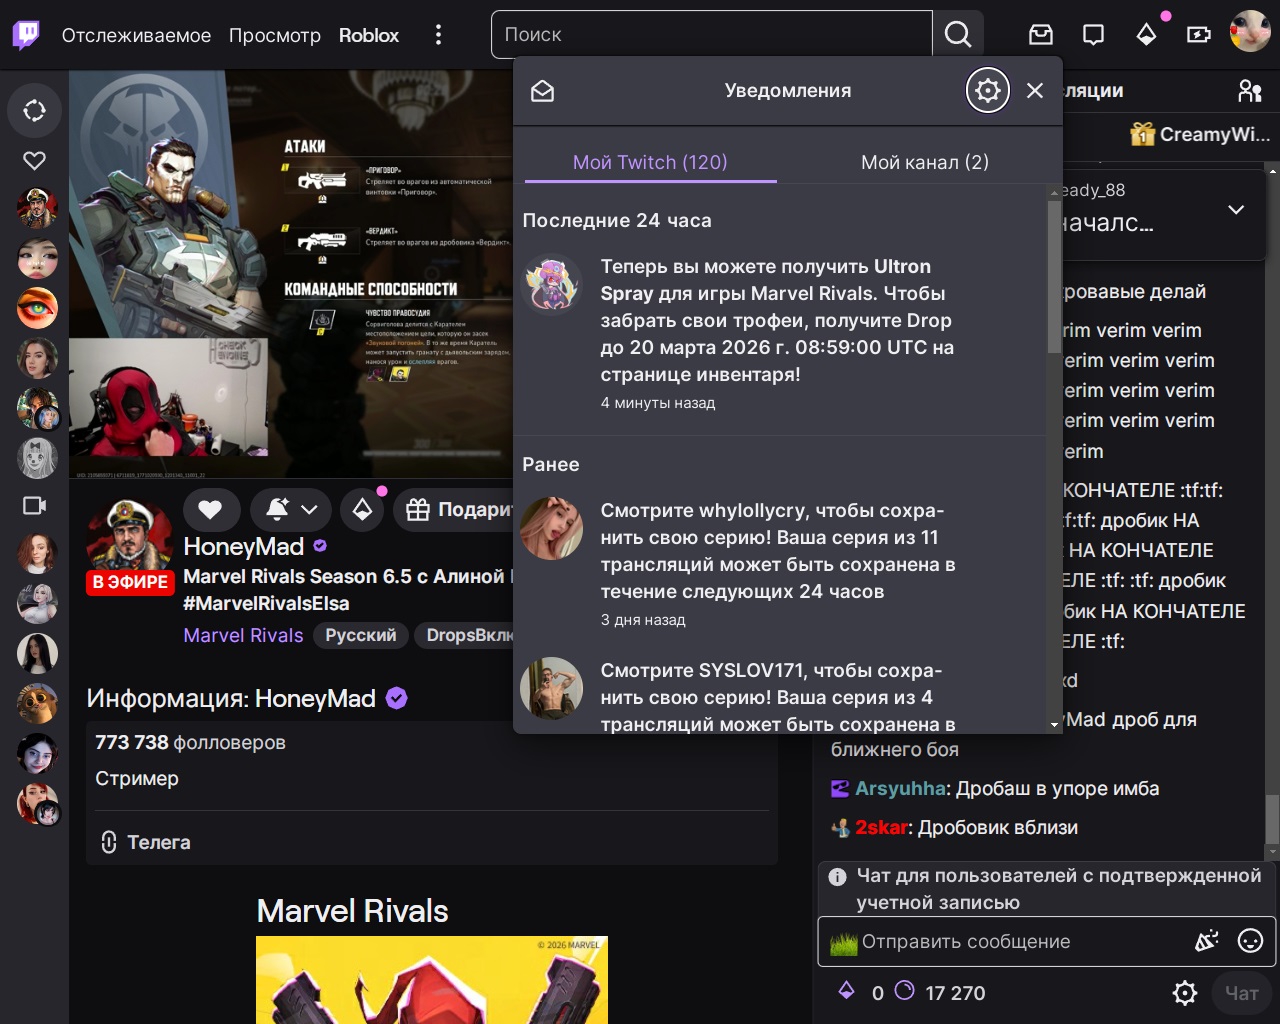The width and height of the screenshot is (1280, 1024).
Task: Open the Ultron Spray drop notification
Action: (782, 335)
